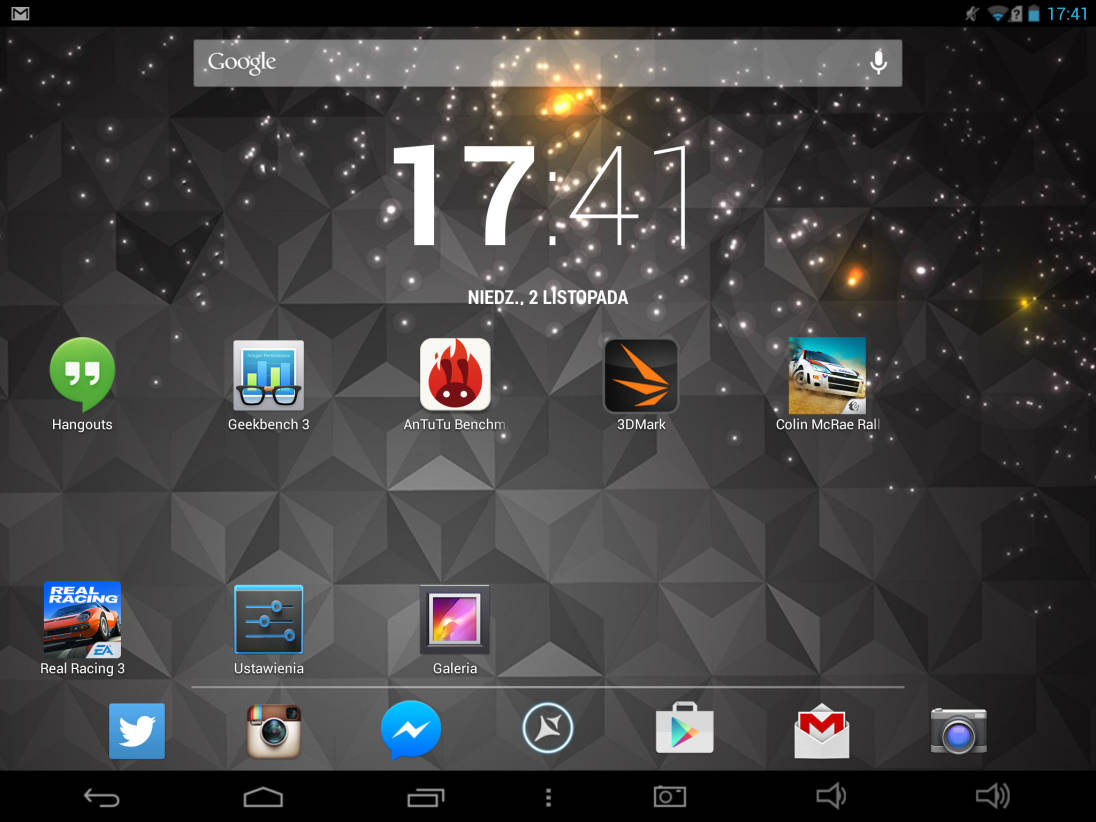Tap the Back navigation button
Image resolution: width=1096 pixels, height=822 pixels.
click(102, 797)
